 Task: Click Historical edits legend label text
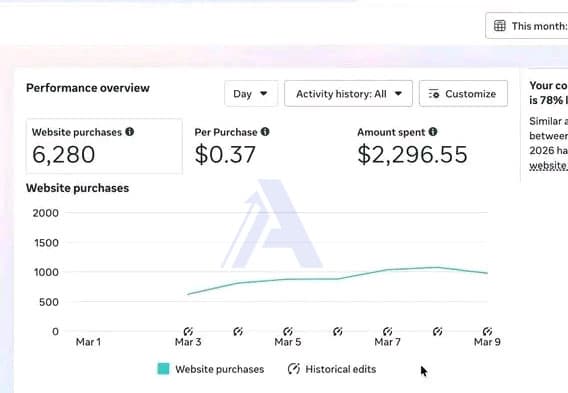pos(341,369)
